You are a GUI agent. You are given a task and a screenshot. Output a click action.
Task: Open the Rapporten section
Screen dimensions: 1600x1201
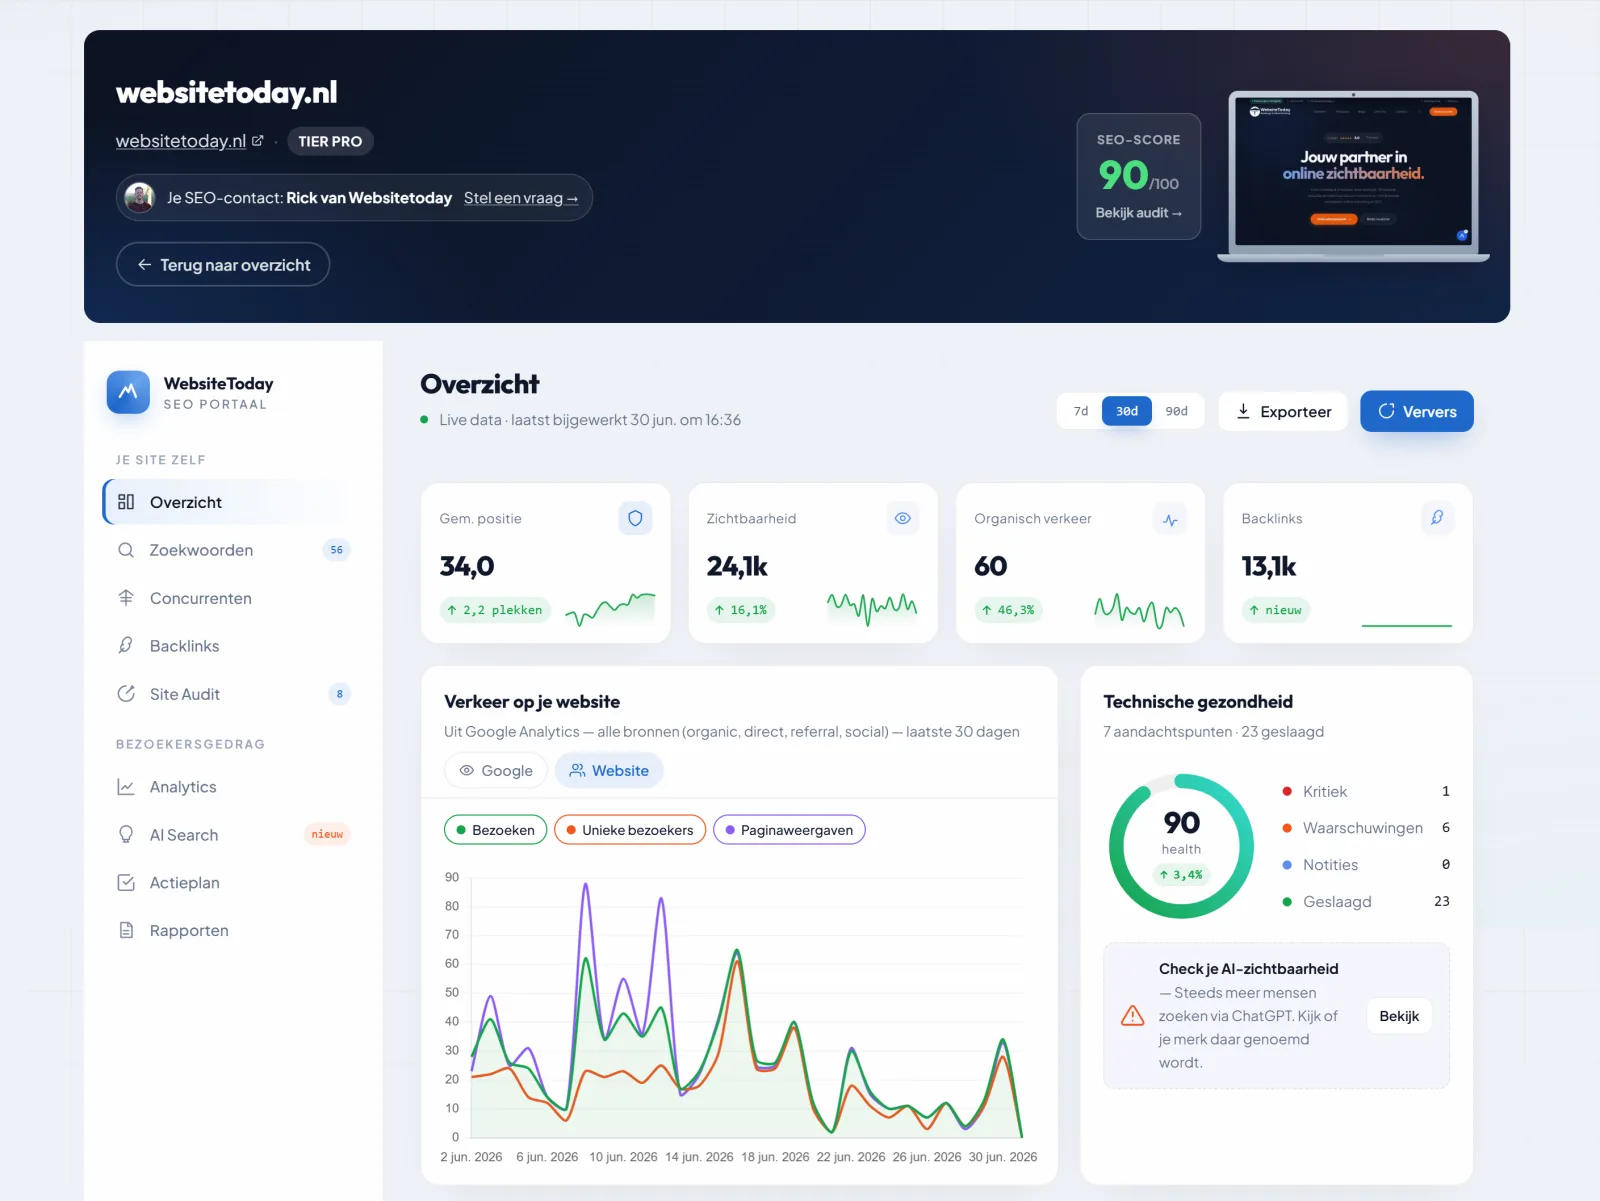pyautogui.click(x=228, y=930)
